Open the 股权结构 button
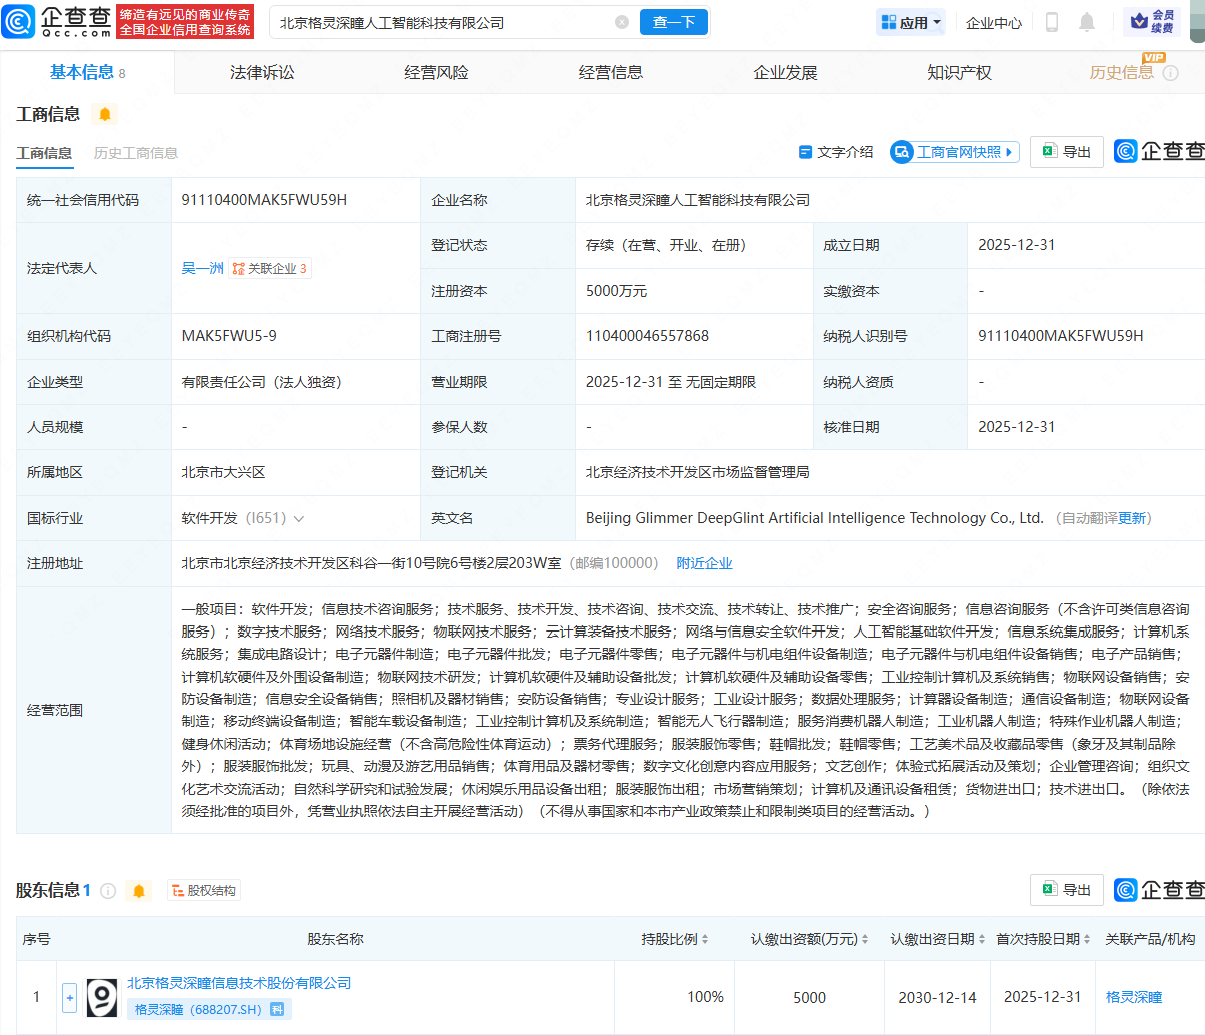Screen dimensions: 1205x1035 204,890
